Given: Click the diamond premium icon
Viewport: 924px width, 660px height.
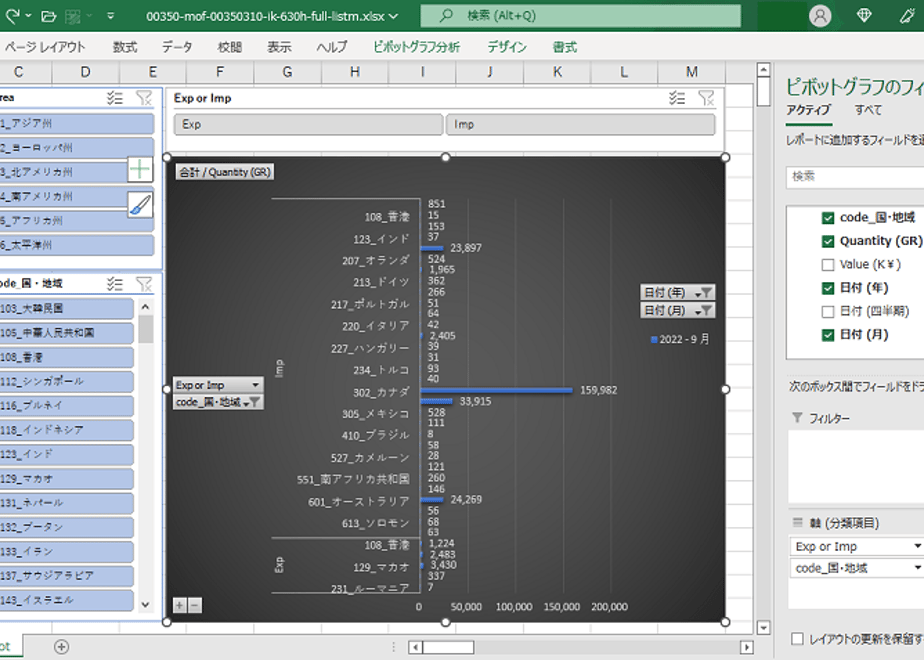Looking at the screenshot, I should tap(864, 16).
